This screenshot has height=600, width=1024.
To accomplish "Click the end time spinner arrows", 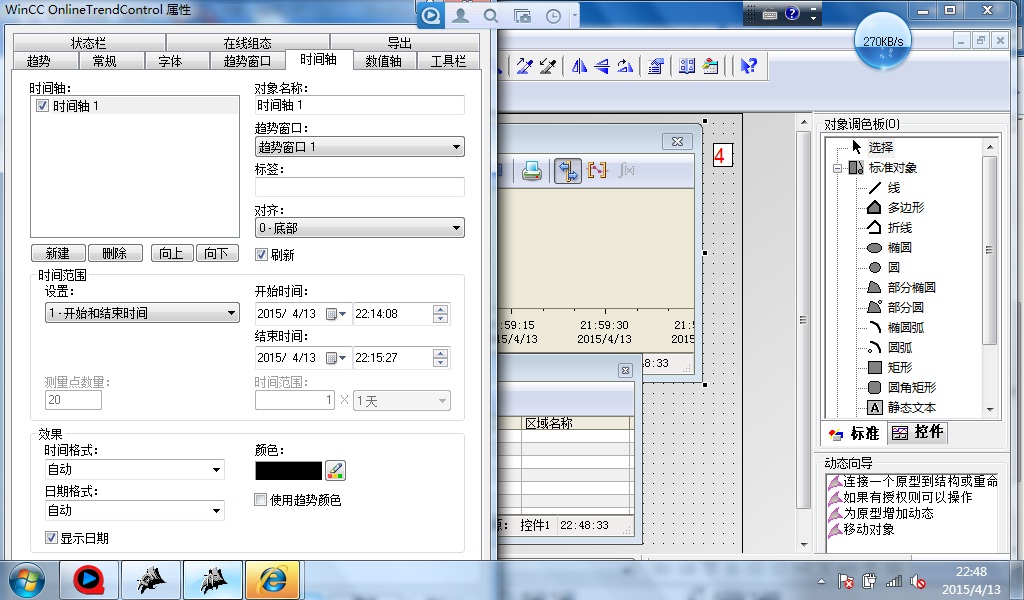I will (441, 358).
